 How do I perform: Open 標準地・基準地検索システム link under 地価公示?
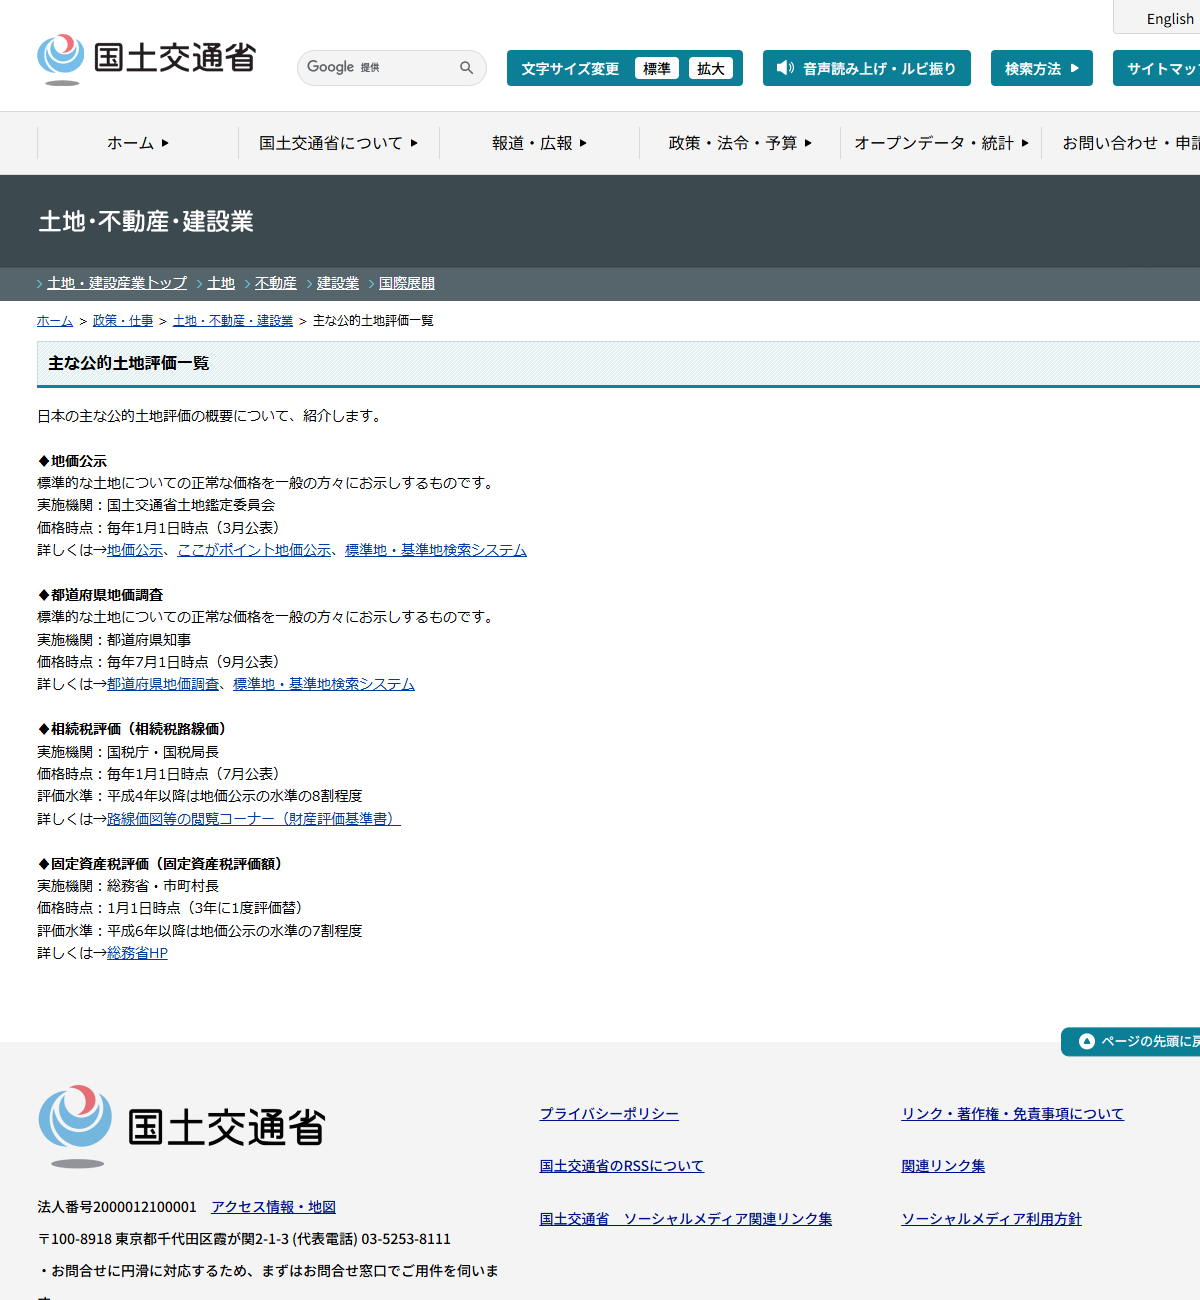tap(436, 550)
